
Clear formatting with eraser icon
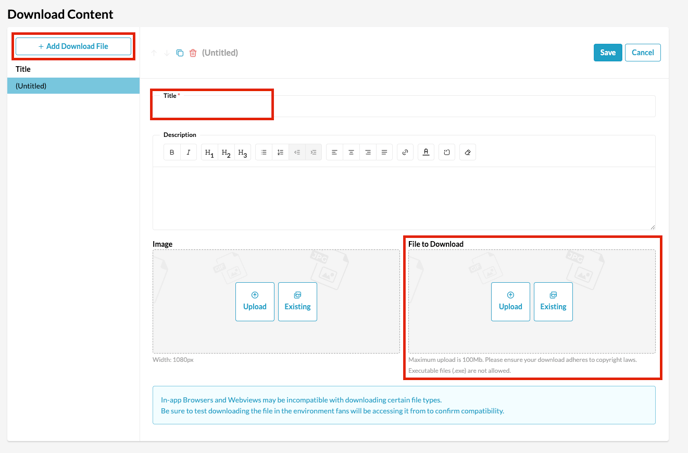click(x=467, y=153)
